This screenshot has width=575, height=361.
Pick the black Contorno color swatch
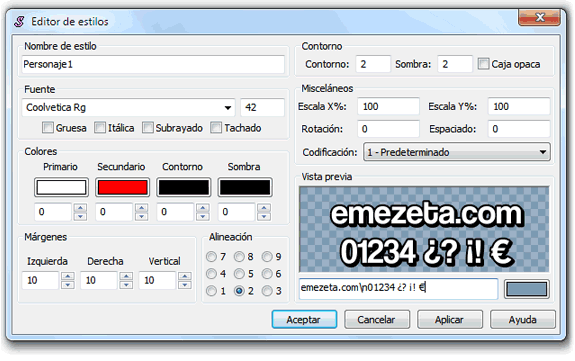[x=184, y=187]
